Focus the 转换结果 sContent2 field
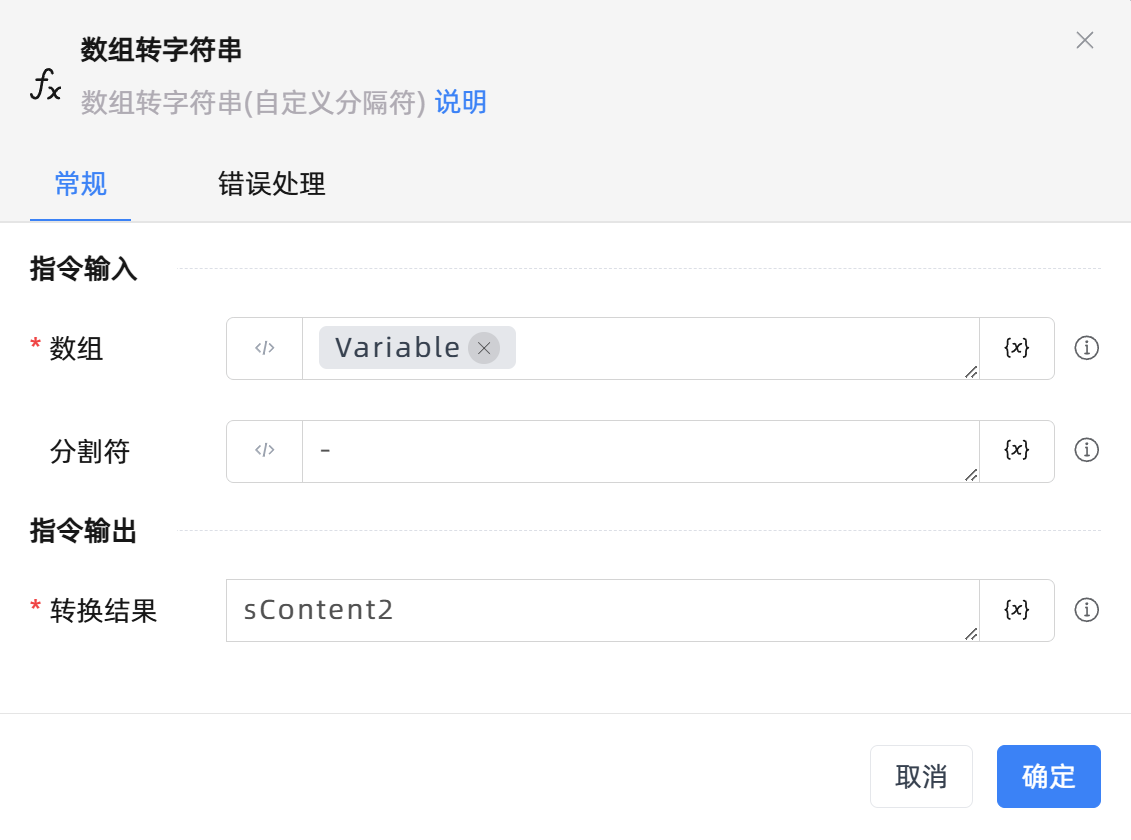Image resolution: width=1131 pixels, height=840 pixels. click(x=600, y=610)
